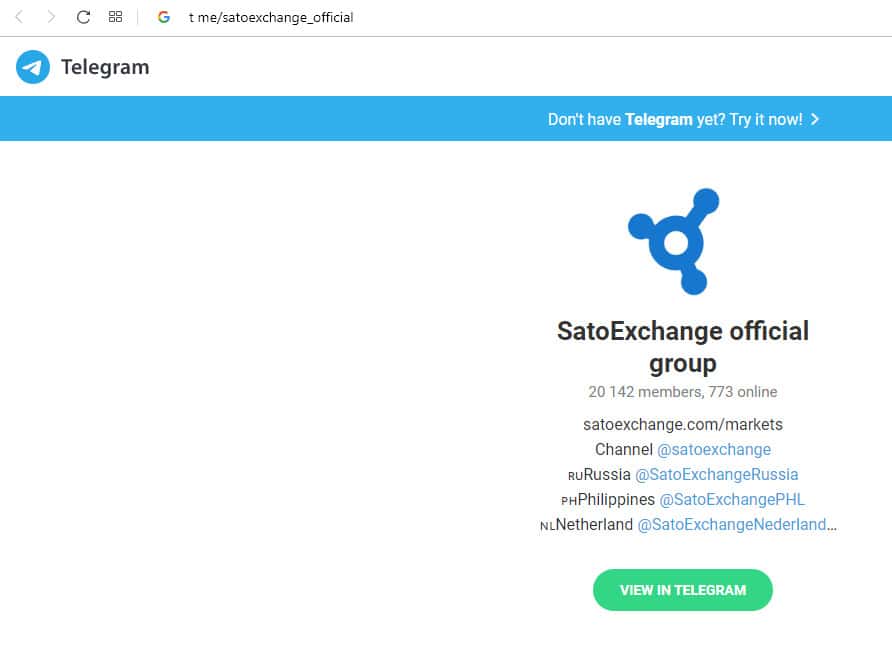The width and height of the screenshot is (892, 653).
Task: Click the arrow chevron in blue banner
Action: pyautogui.click(x=815, y=119)
